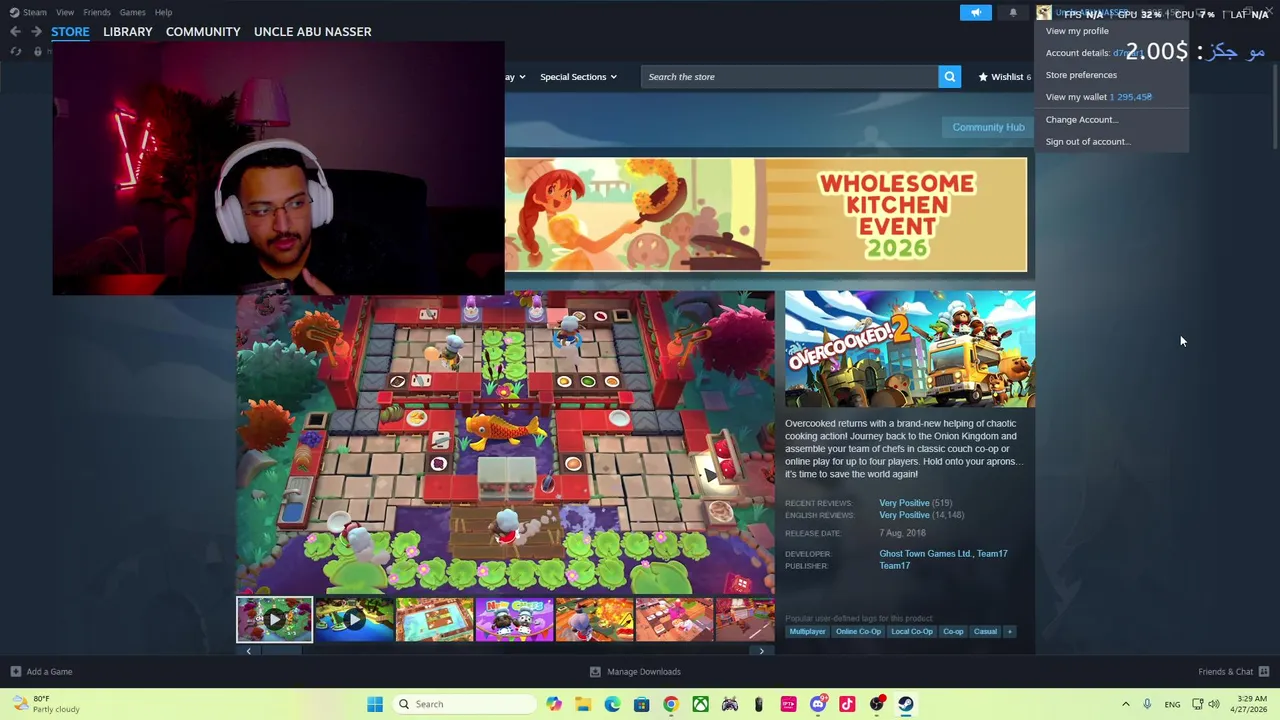Select View my profile in account menu
The width and height of the screenshot is (1280, 720).
[x=1077, y=31]
